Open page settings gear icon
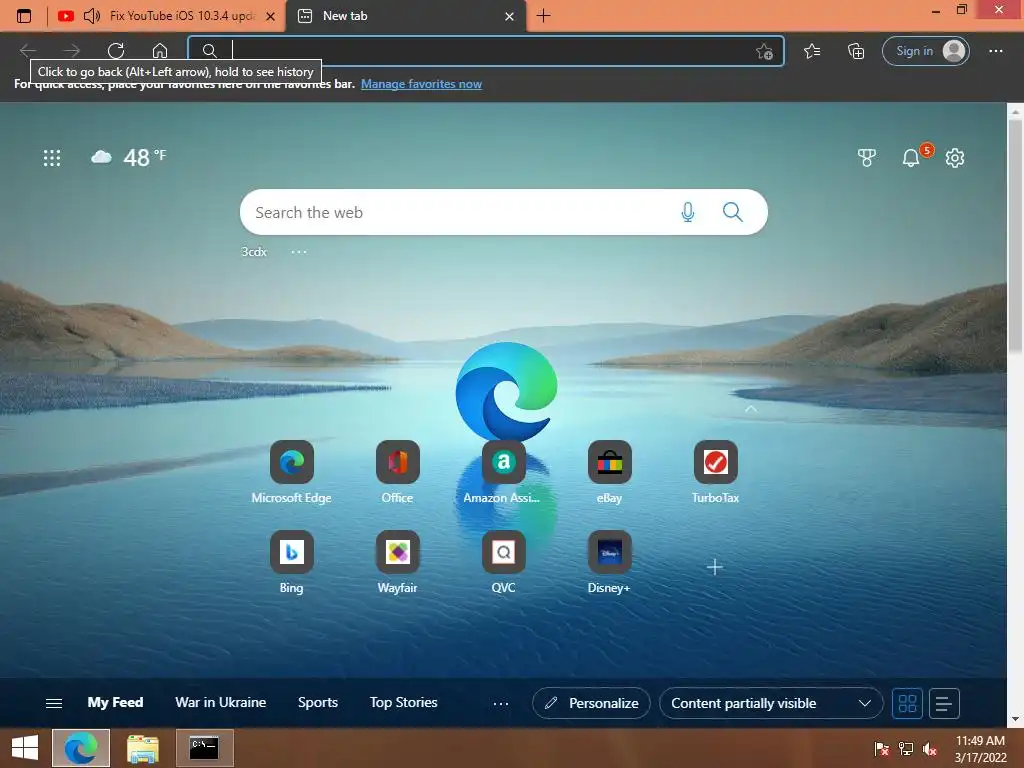The height and width of the screenshot is (768, 1024). 955,157
